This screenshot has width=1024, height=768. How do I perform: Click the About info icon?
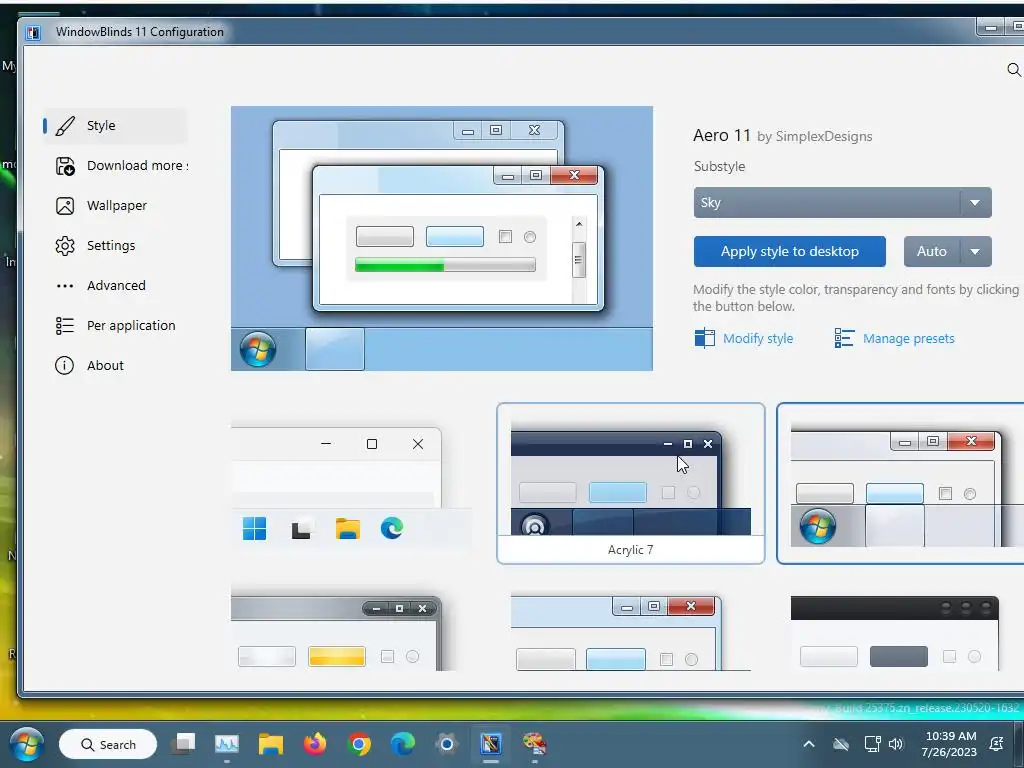(64, 365)
